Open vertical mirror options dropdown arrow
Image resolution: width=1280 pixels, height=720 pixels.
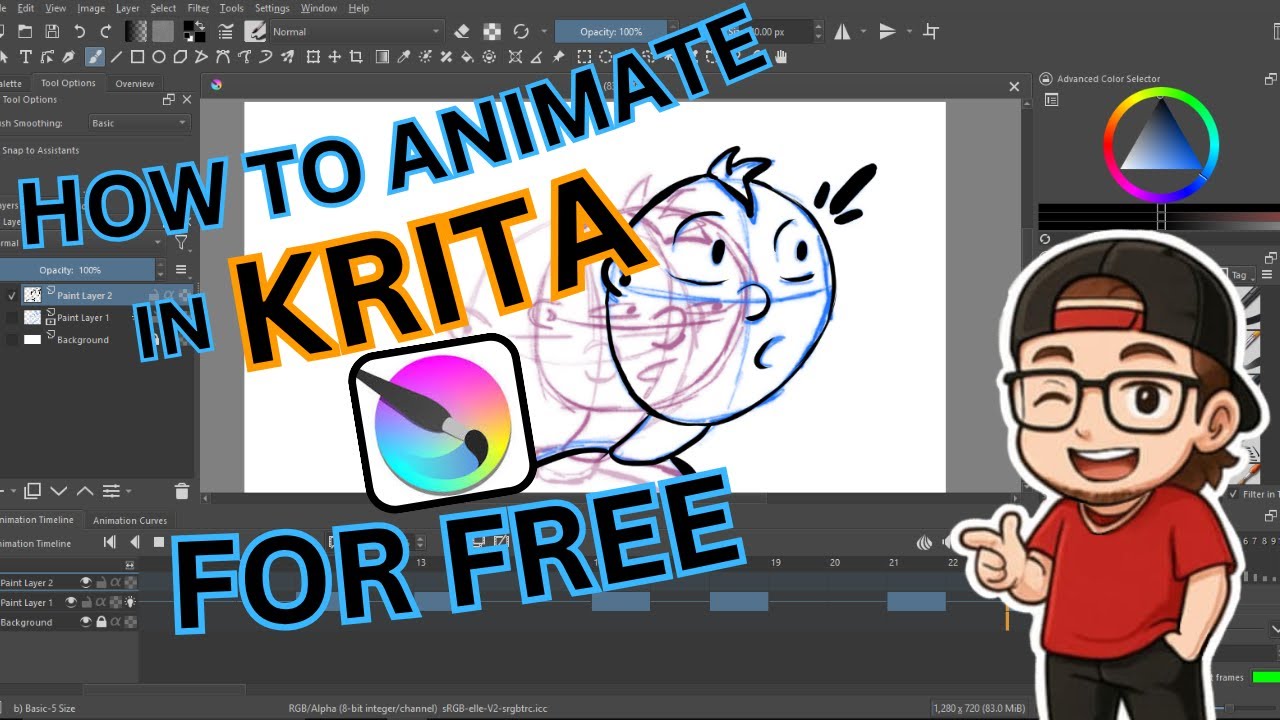point(909,32)
